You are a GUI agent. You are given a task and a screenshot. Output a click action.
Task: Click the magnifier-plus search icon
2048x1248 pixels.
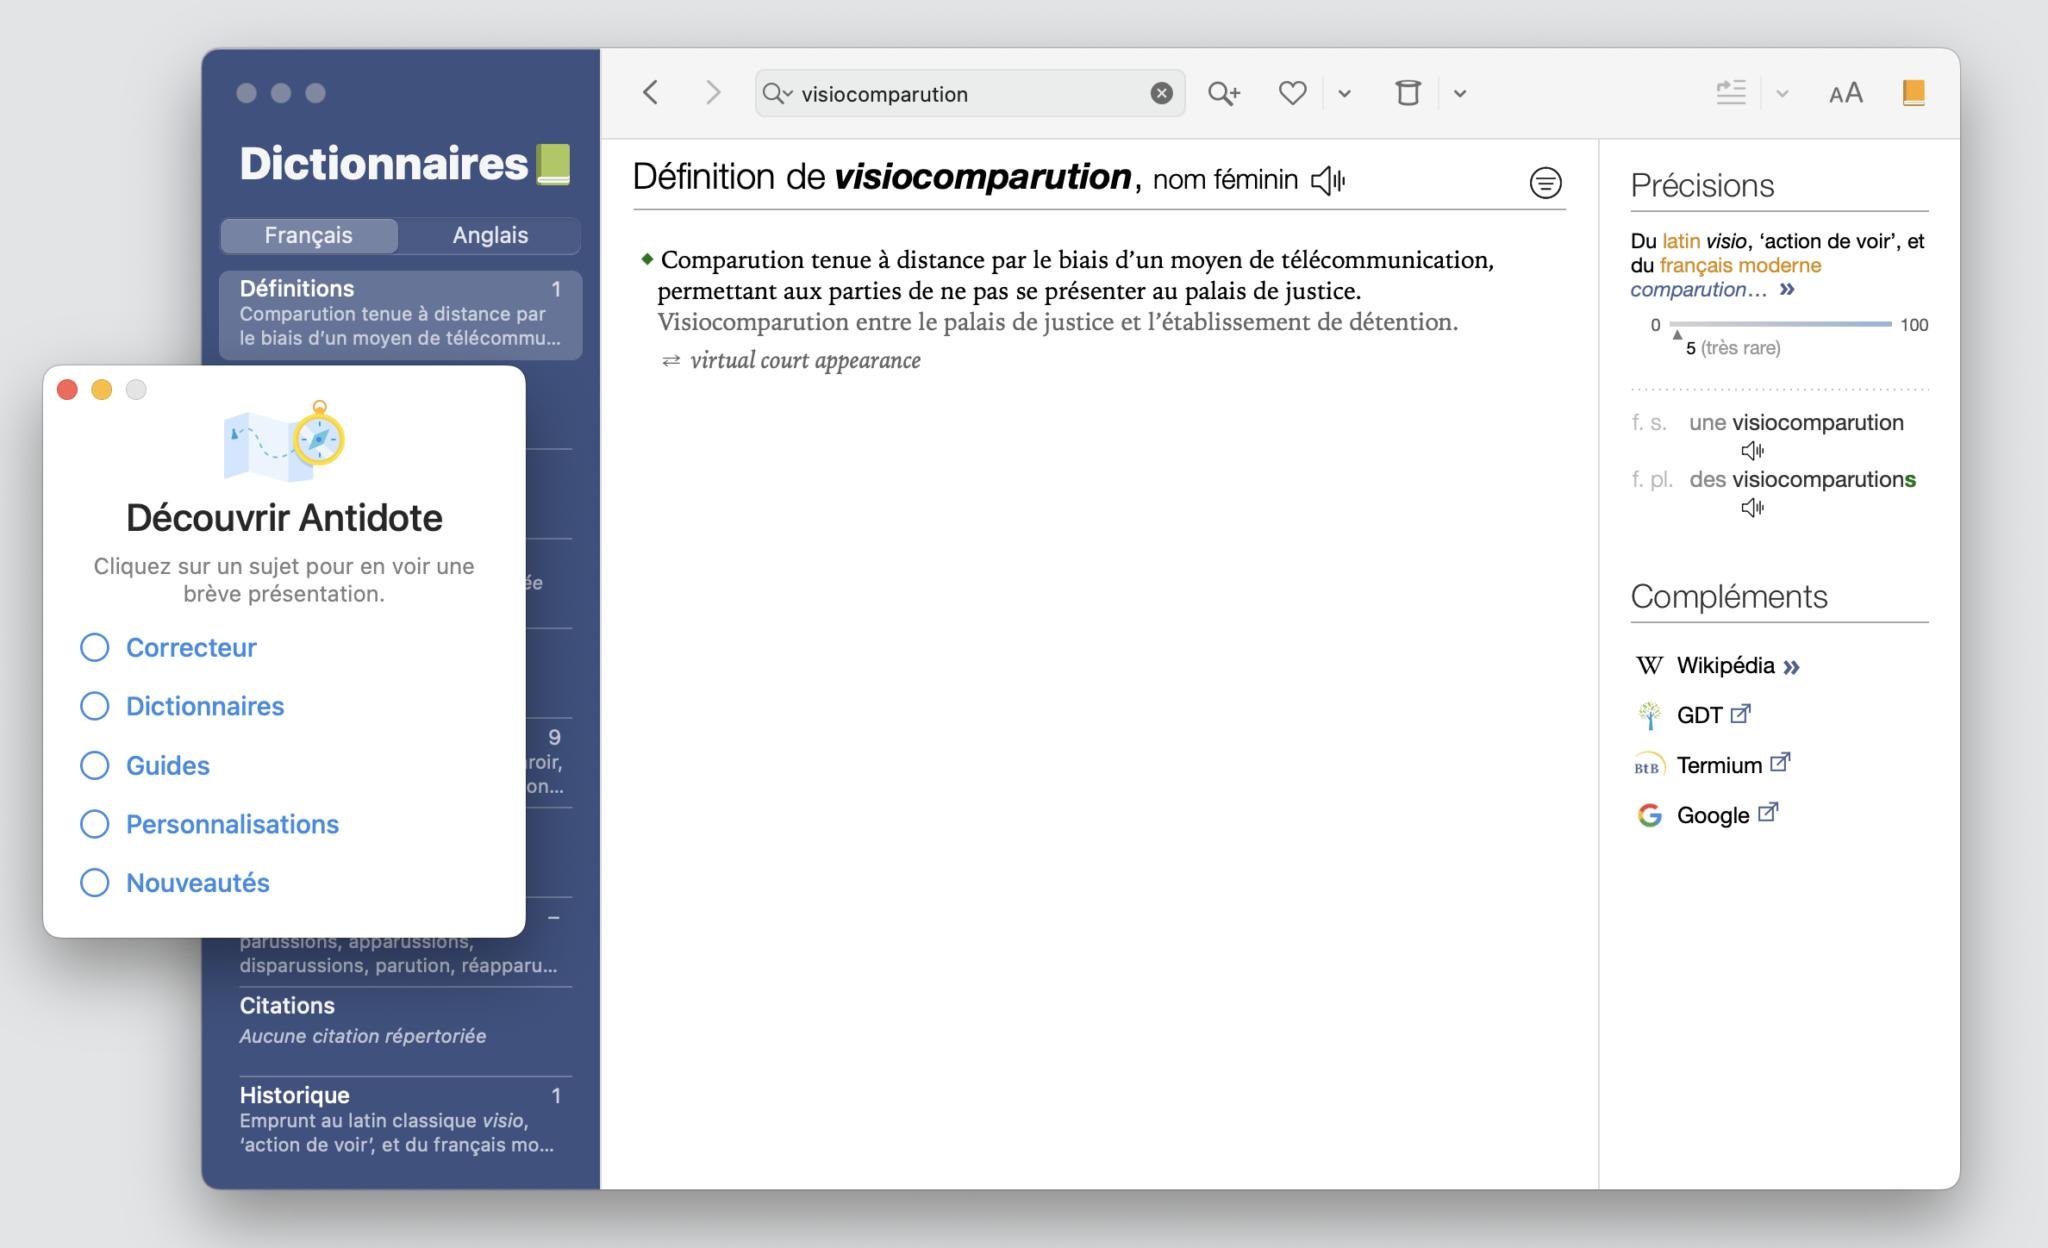click(x=1223, y=93)
